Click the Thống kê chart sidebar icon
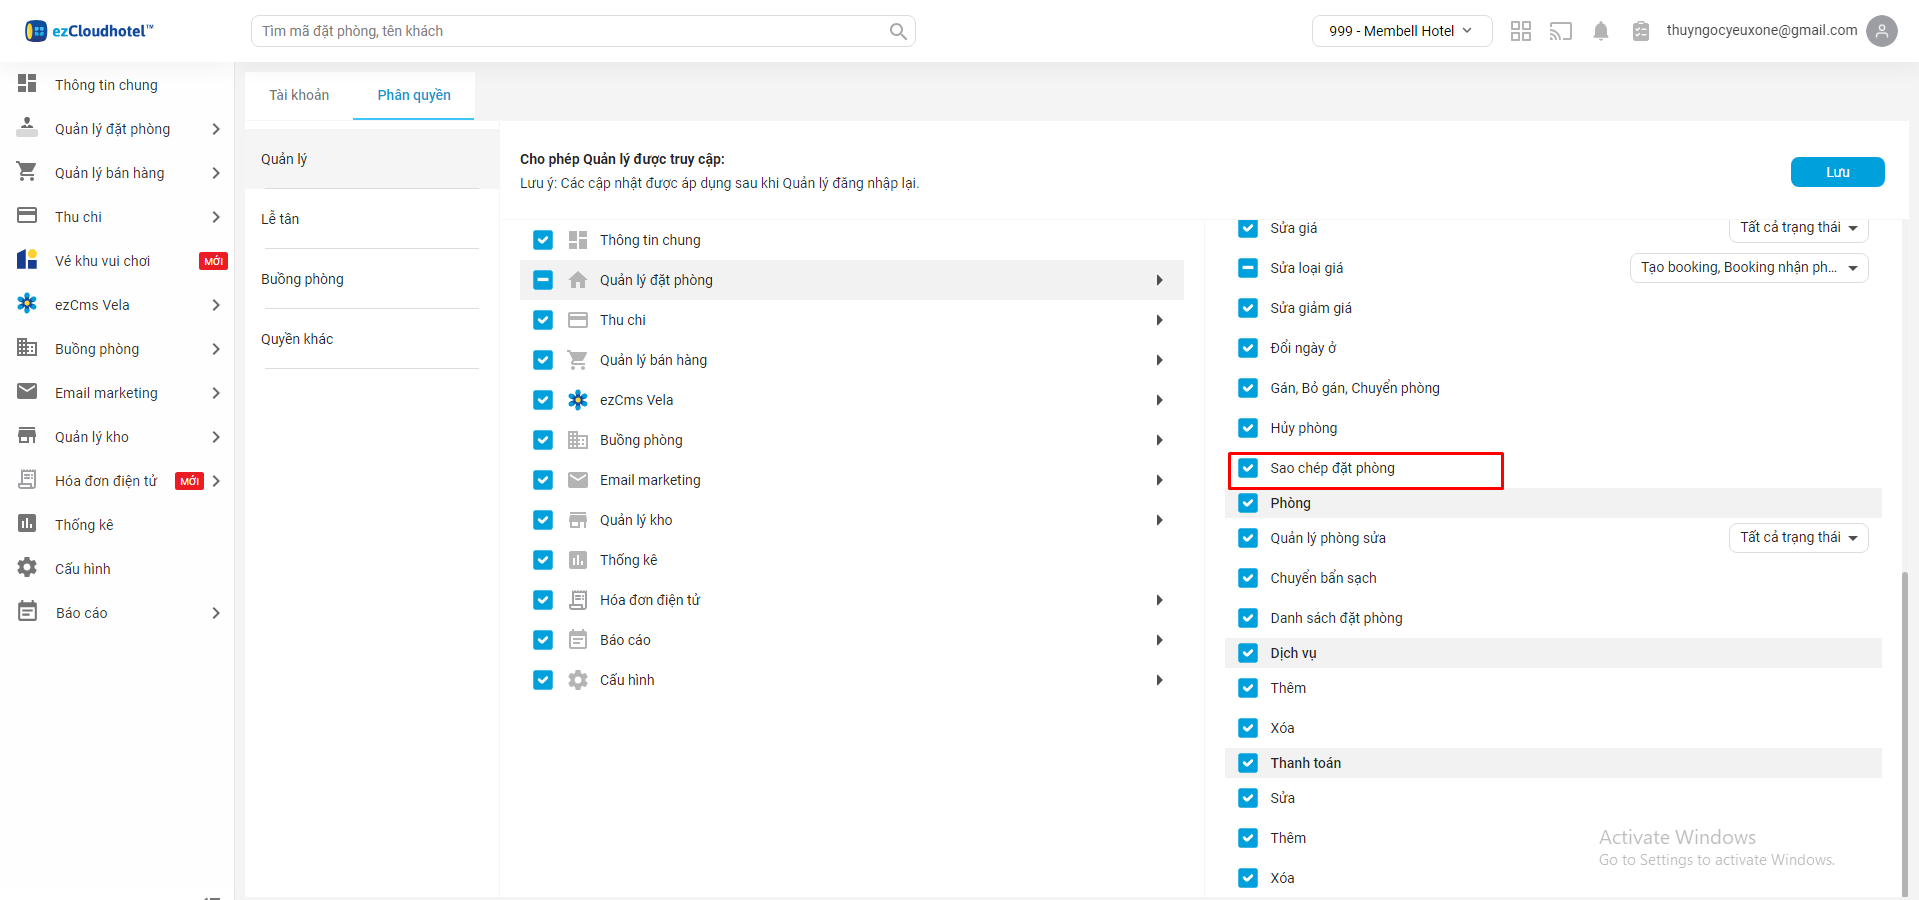Viewport: 1919px width, 900px height. point(27,524)
